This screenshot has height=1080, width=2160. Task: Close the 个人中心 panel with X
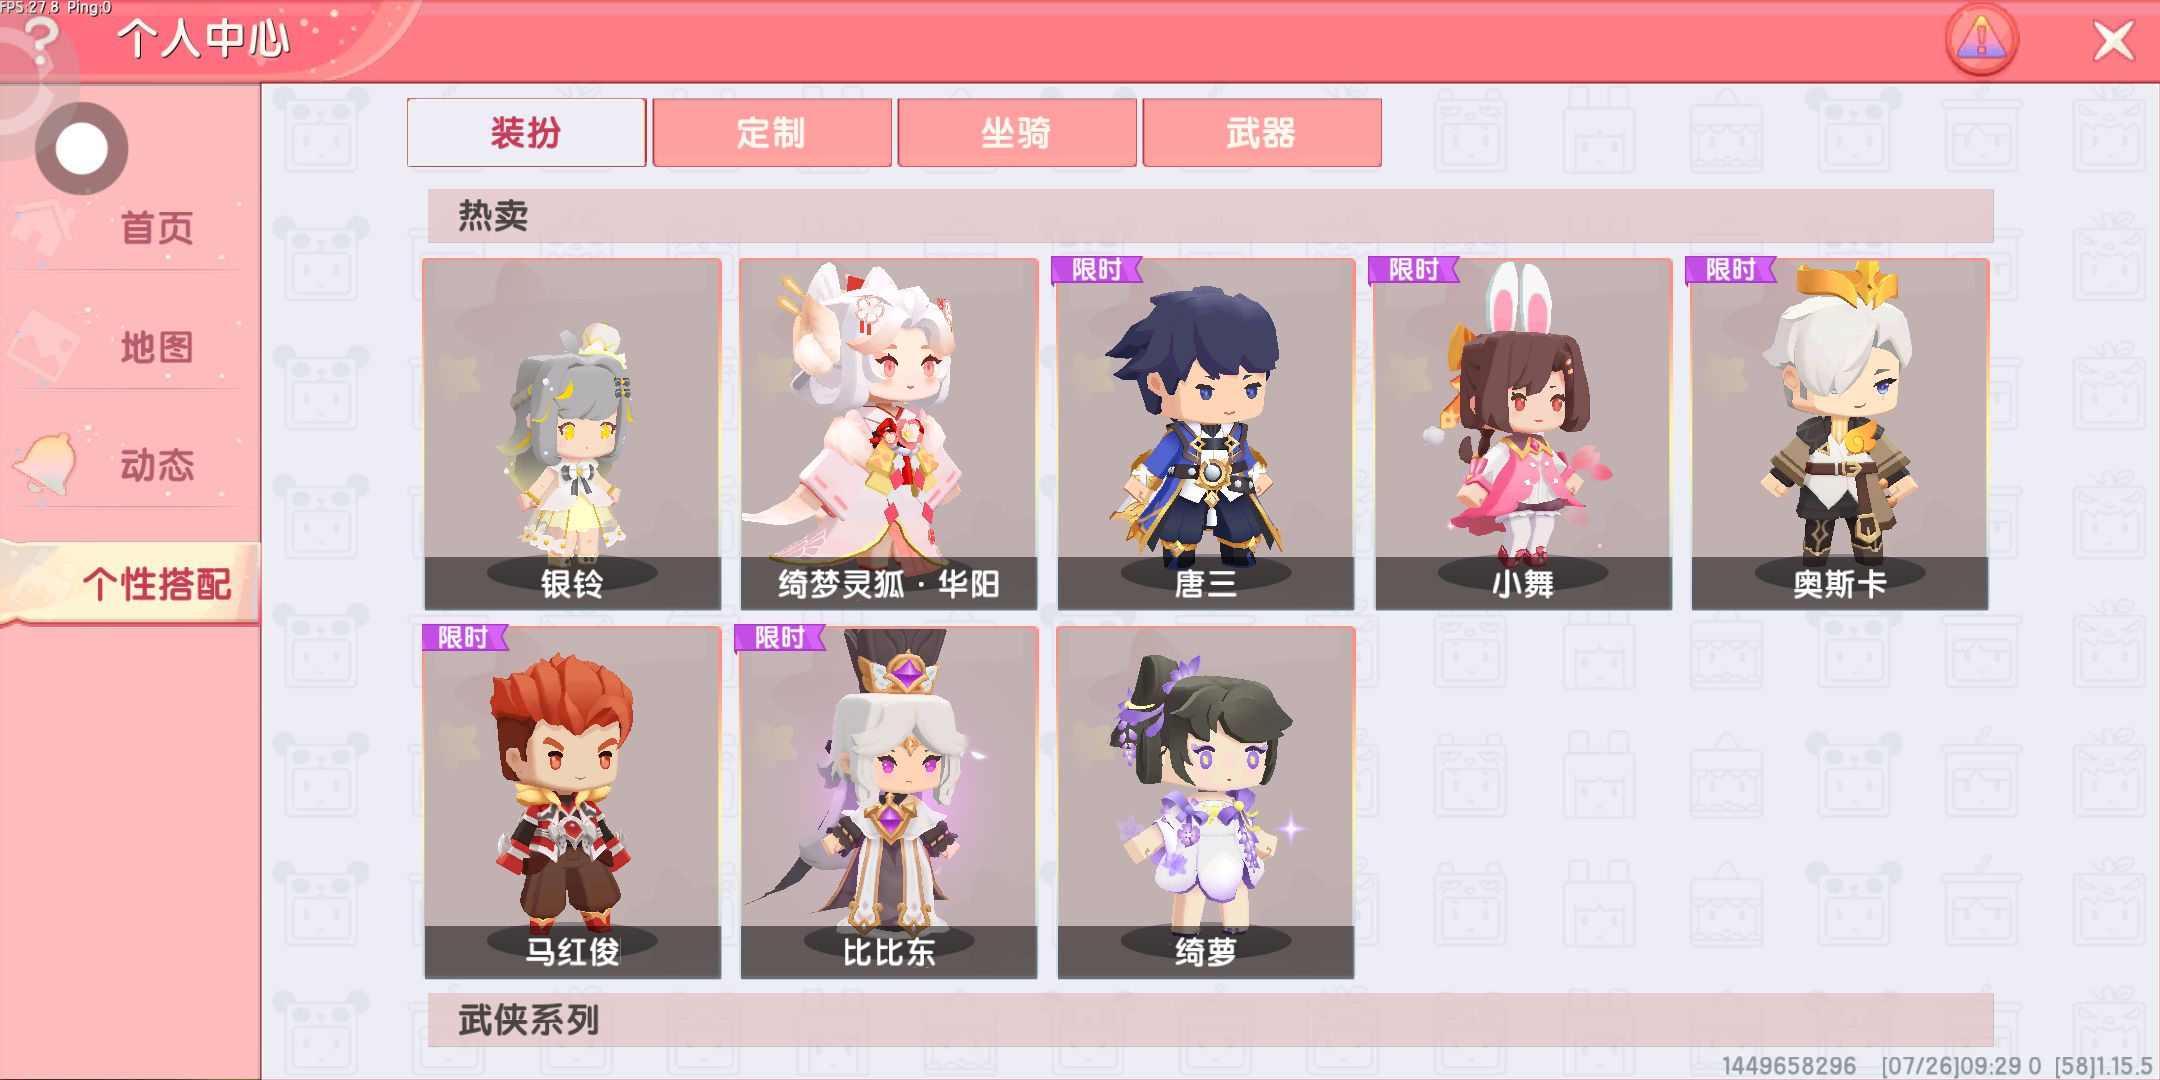point(2113,41)
